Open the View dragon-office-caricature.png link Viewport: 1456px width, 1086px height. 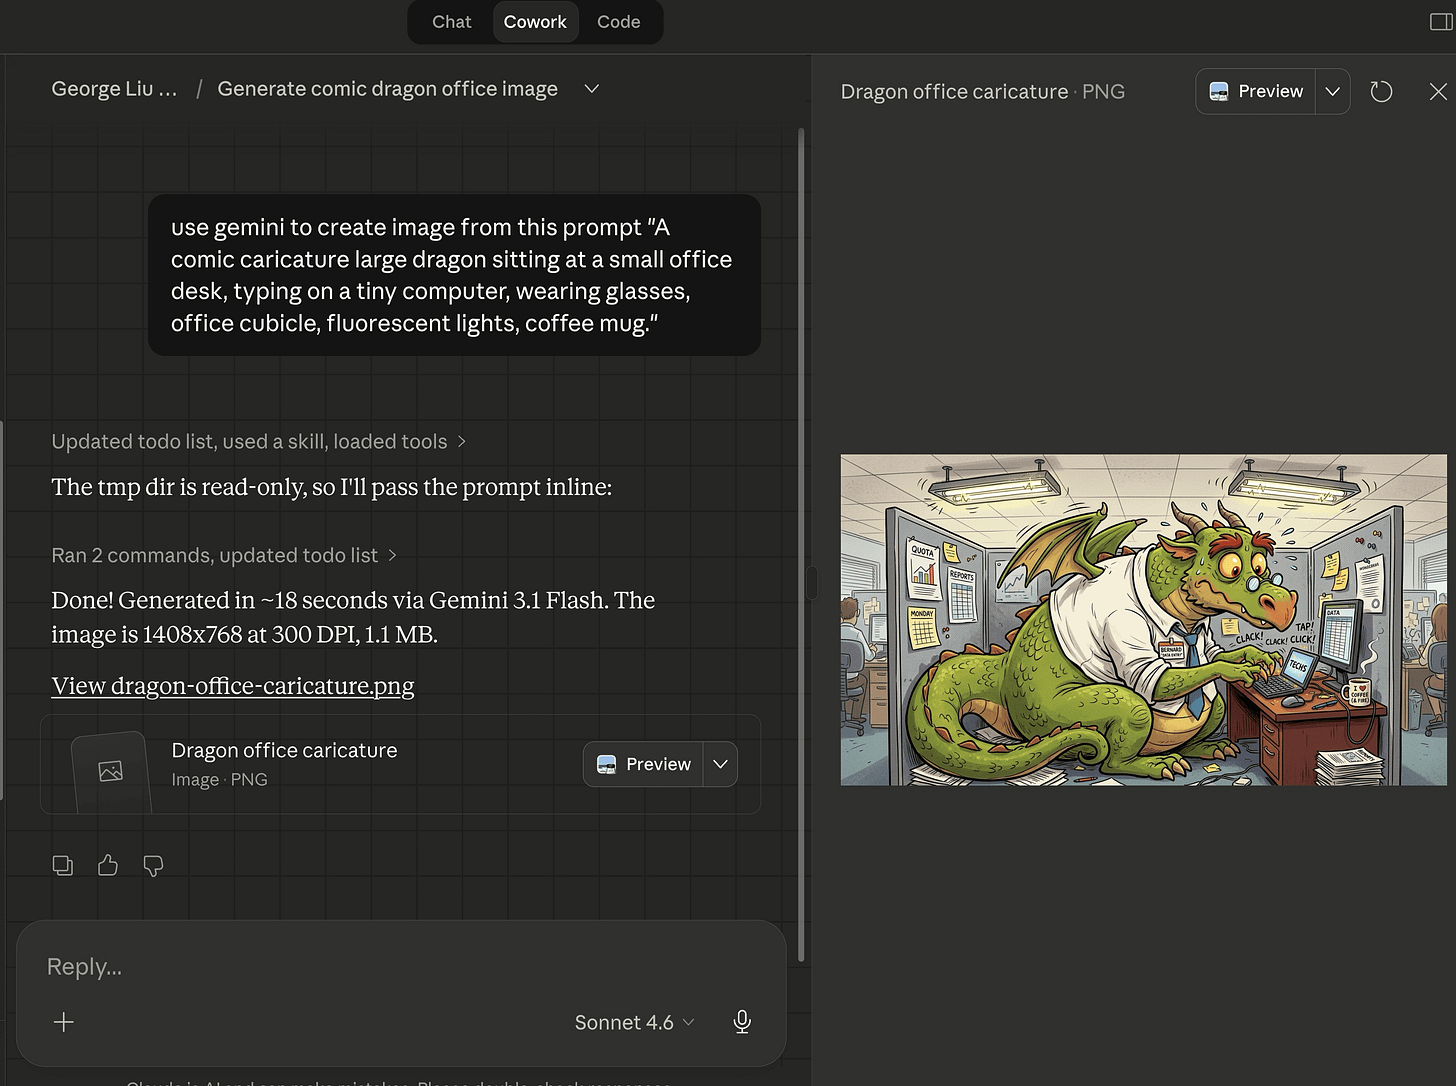(232, 686)
